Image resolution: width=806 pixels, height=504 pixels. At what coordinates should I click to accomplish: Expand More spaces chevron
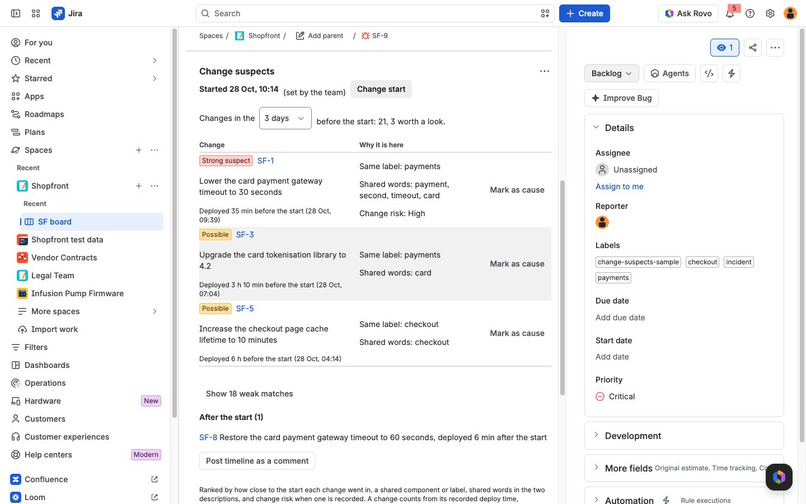point(154,312)
